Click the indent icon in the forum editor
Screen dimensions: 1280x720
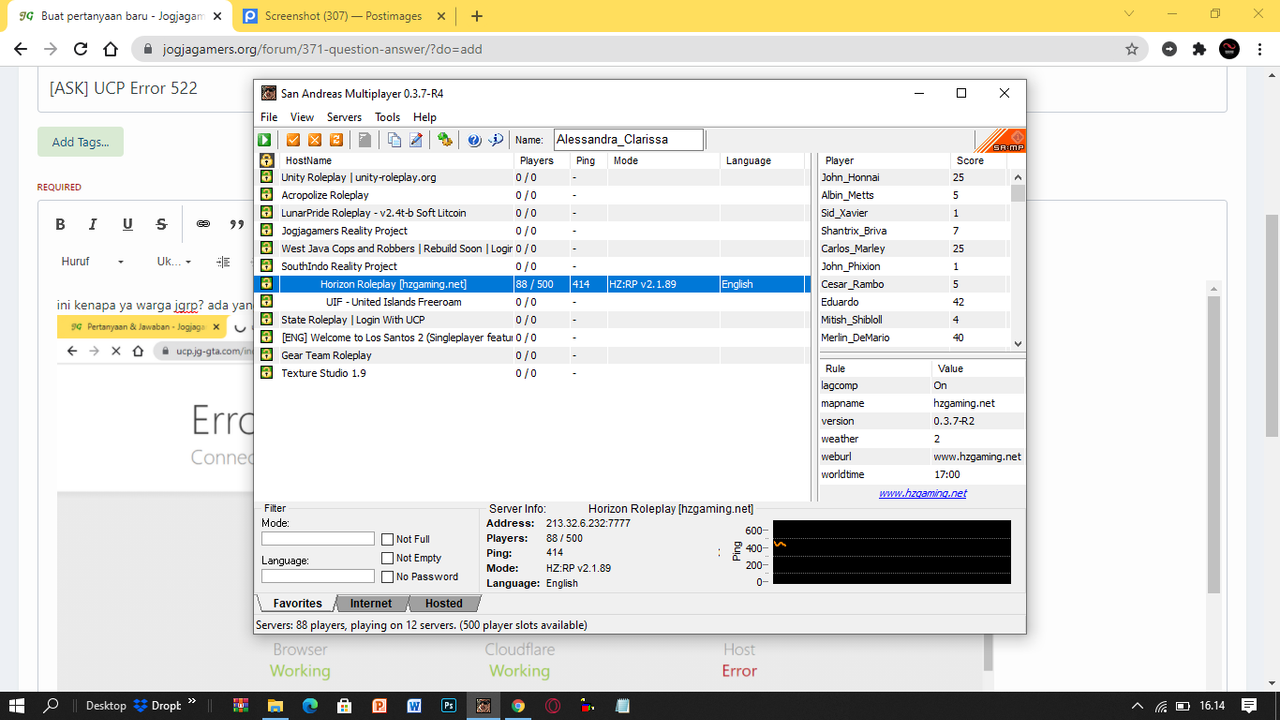pos(224,262)
